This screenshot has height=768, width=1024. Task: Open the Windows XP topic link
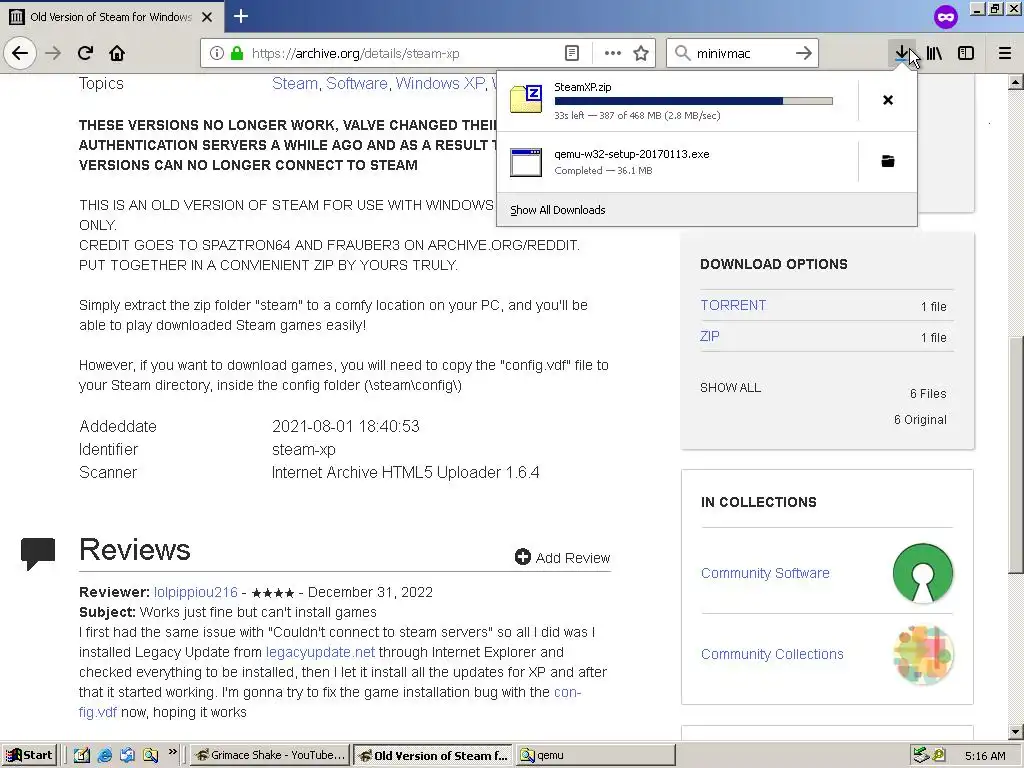[x=440, y=84]
